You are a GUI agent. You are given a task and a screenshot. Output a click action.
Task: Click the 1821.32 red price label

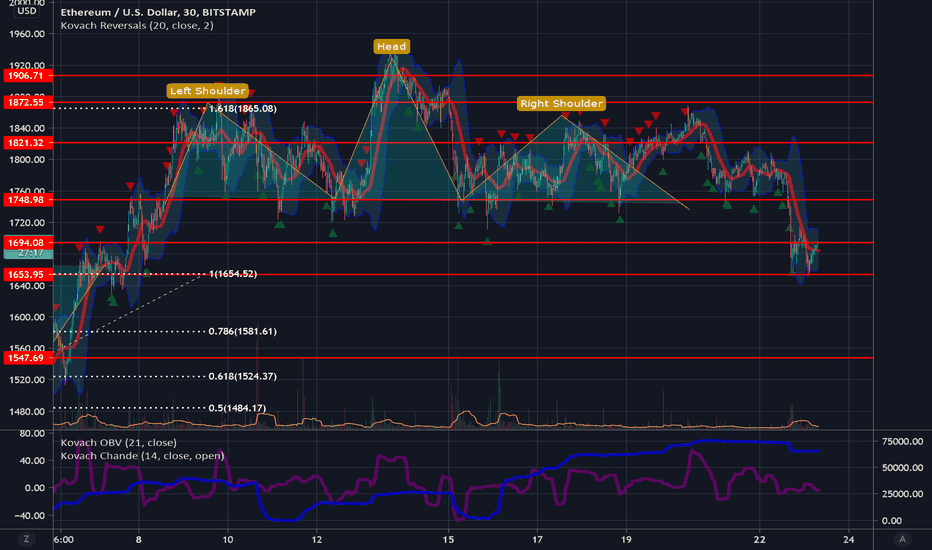[x=27, y=143]
